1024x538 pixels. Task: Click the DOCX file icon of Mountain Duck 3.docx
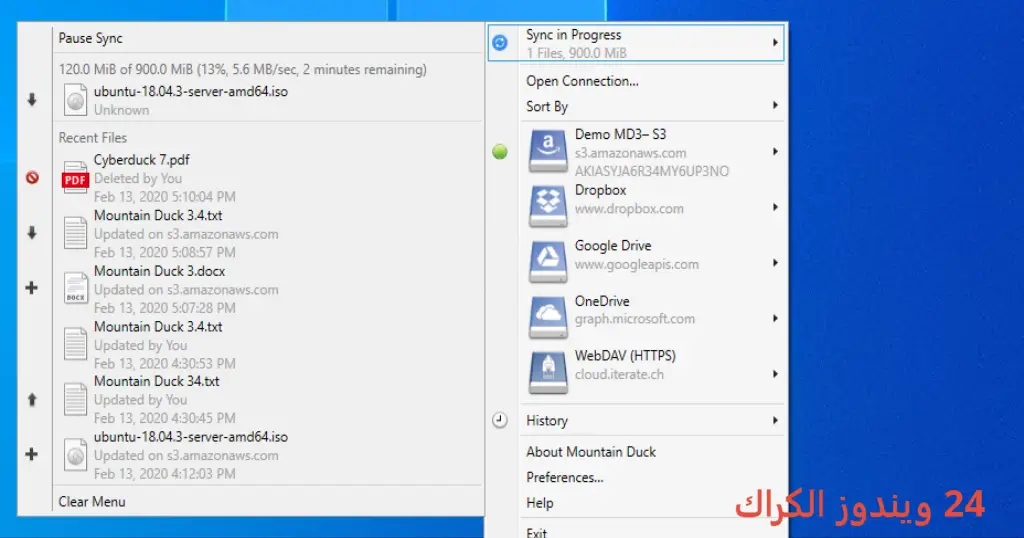tap(75, 289)
